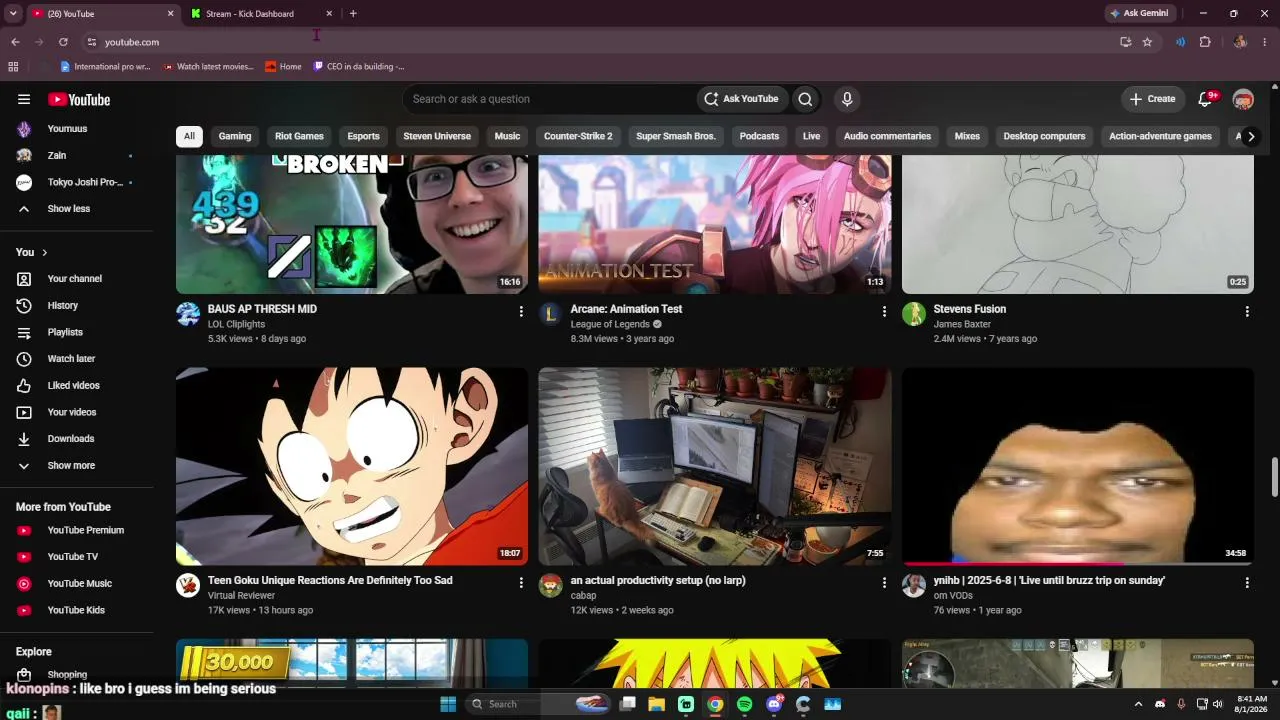The image size is (1280, 720).
Task: Click the Ask YouTube button
Action: tap(741, 99)
